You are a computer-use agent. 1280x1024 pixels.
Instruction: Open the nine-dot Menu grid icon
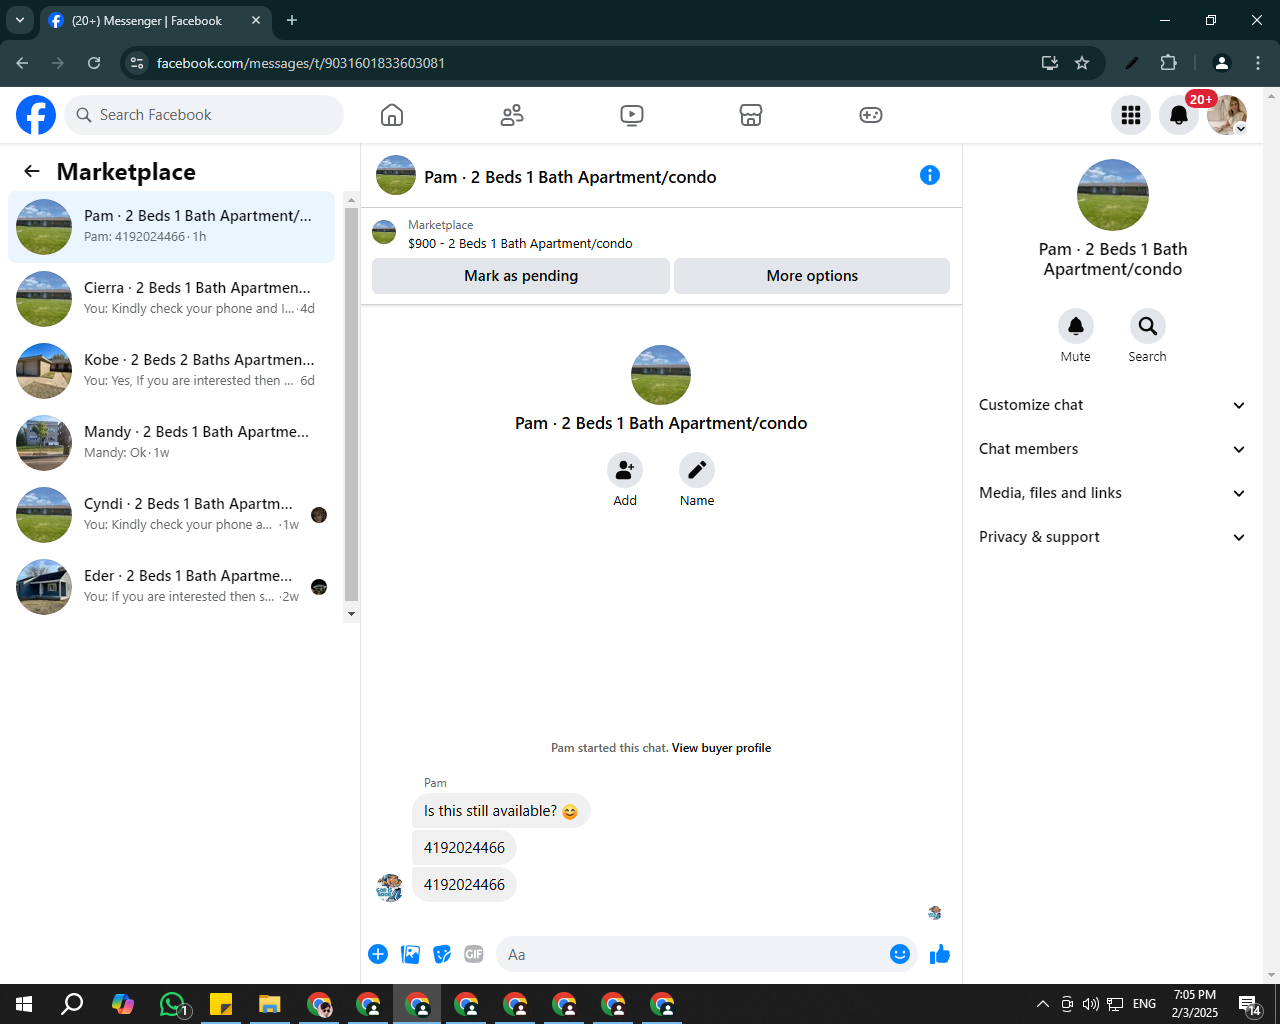click(x=1131, y=115)
